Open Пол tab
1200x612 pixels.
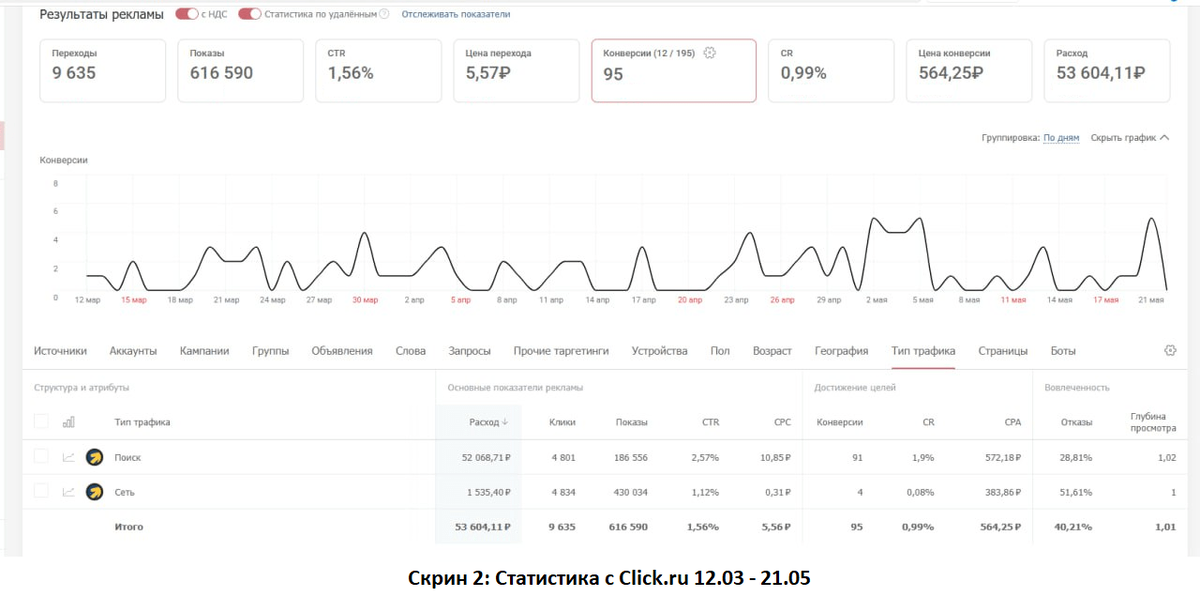point(720,351)
